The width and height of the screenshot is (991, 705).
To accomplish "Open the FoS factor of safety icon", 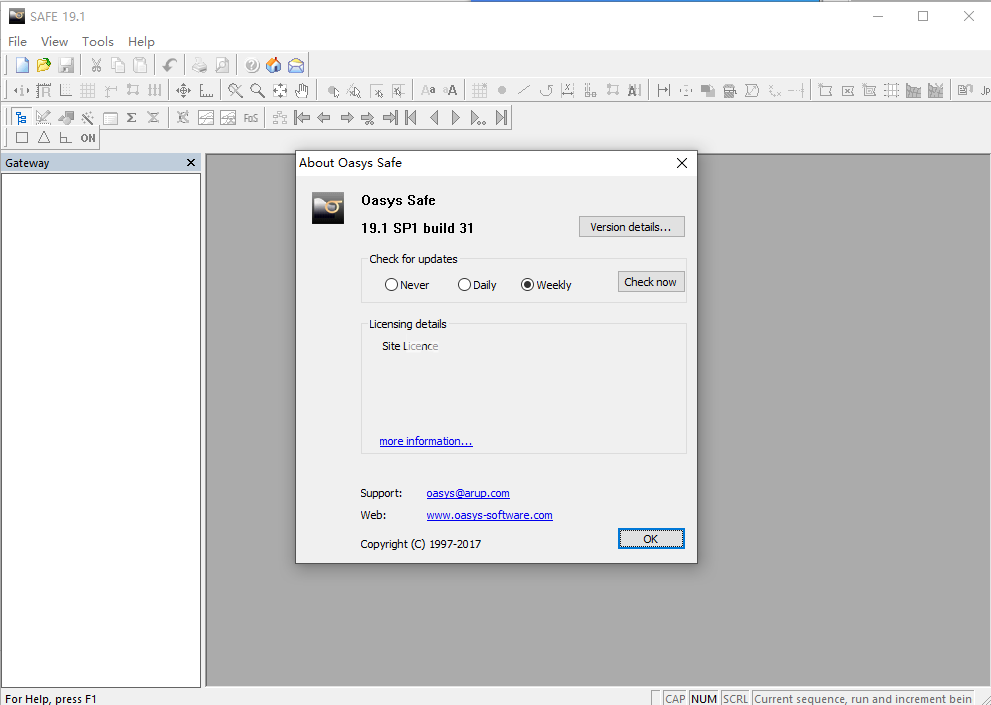I will 251,118.
